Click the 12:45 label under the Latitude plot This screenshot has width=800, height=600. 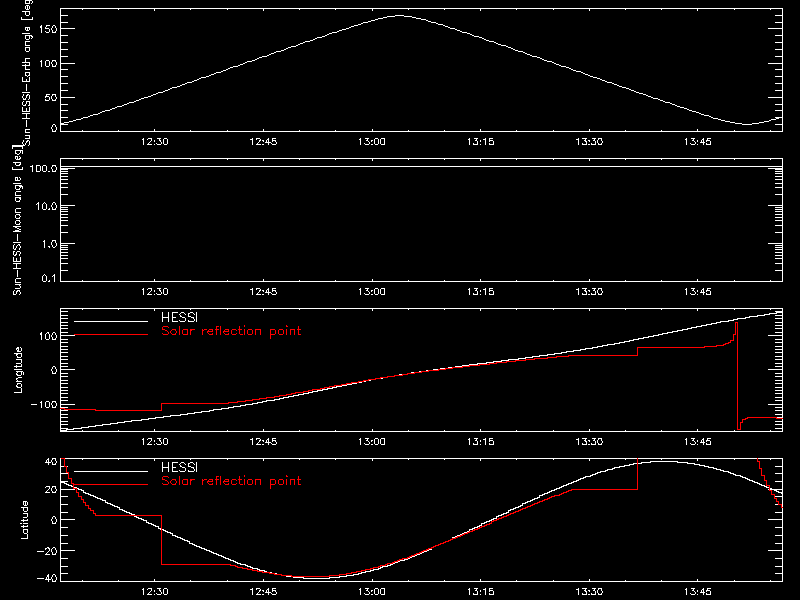263,592
